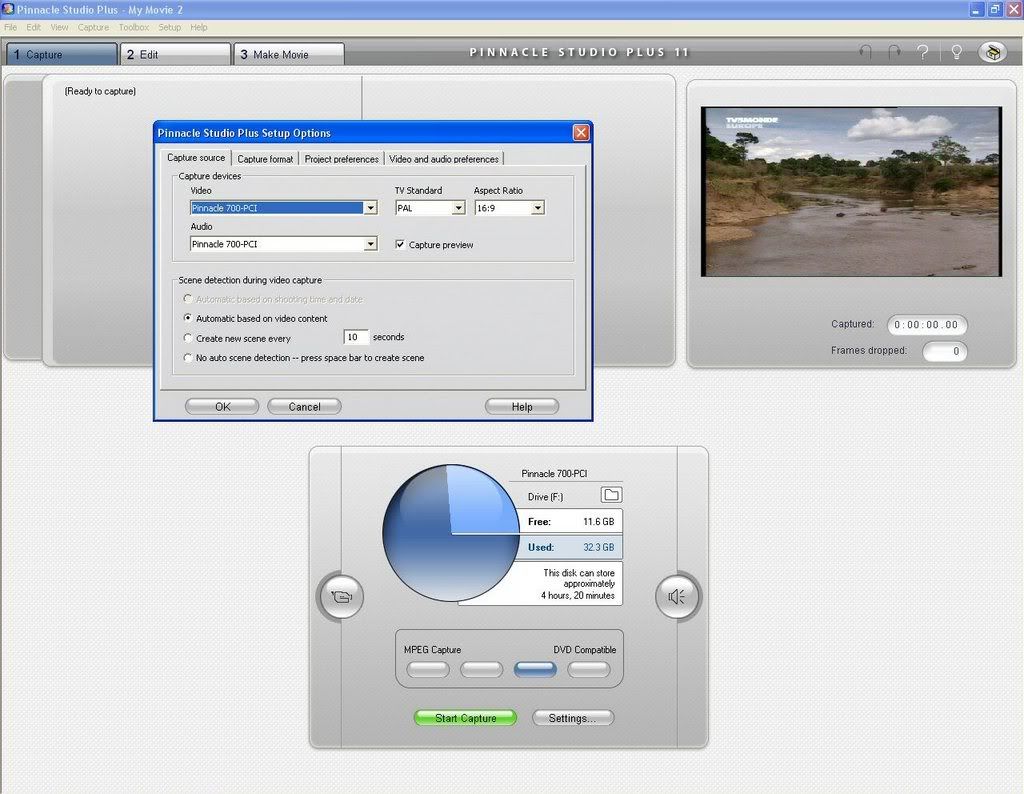The height and width of the screenshot is (794, 1024).
Task: Open the View menu
Action: (x=59, y=27)
